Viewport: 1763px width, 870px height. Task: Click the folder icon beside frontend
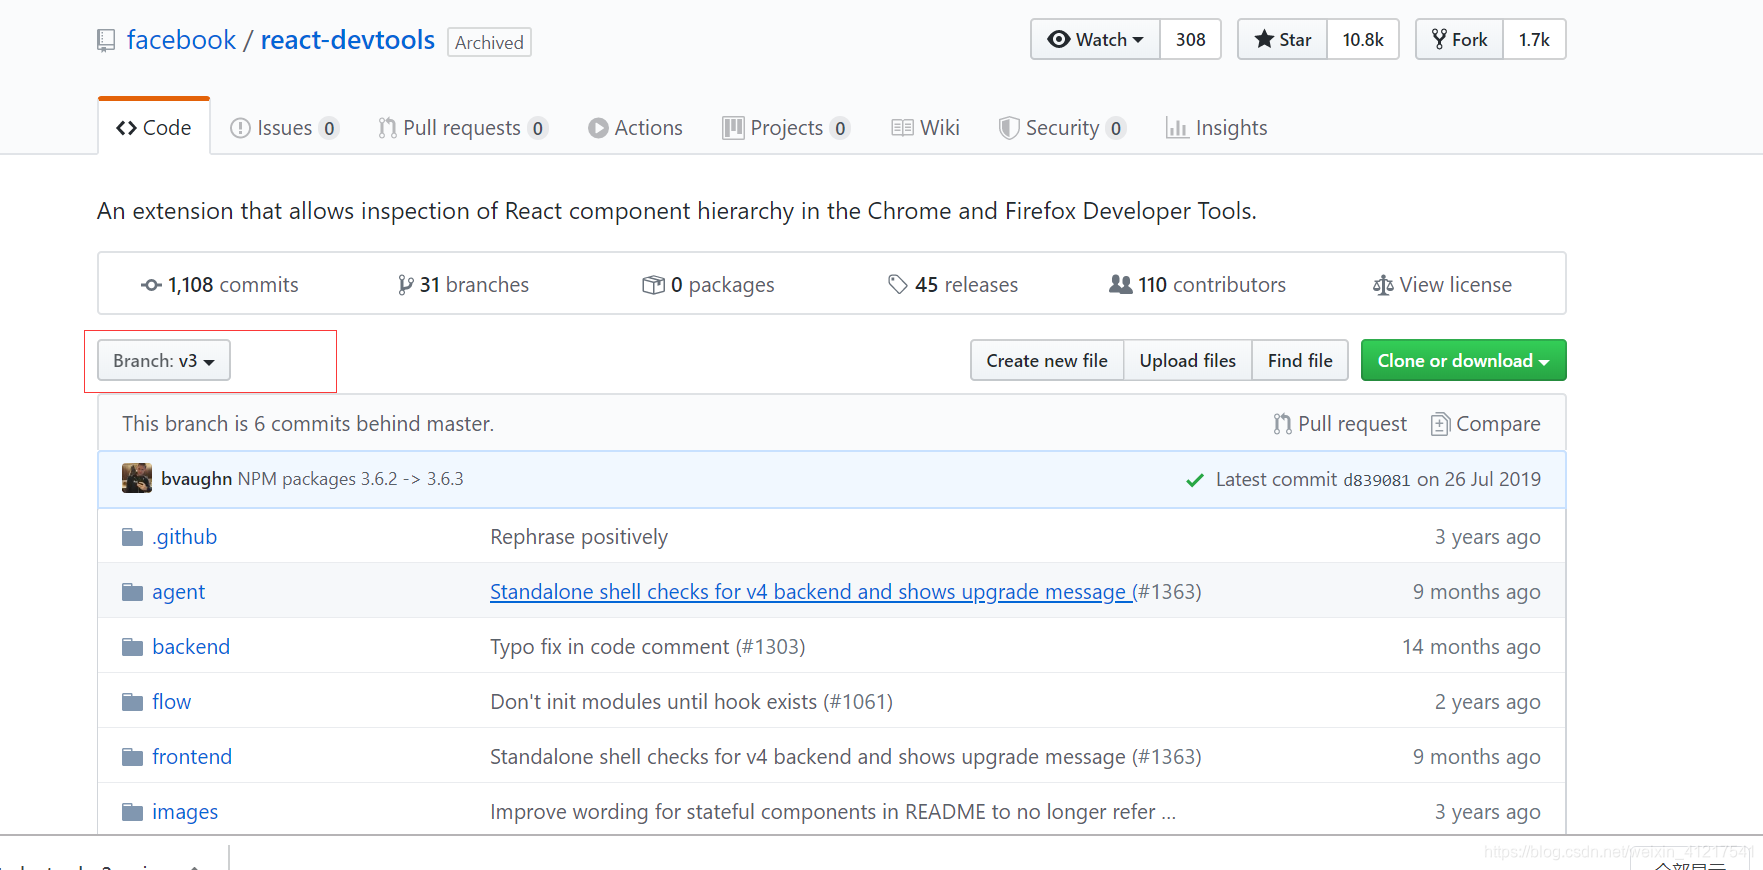132,757
